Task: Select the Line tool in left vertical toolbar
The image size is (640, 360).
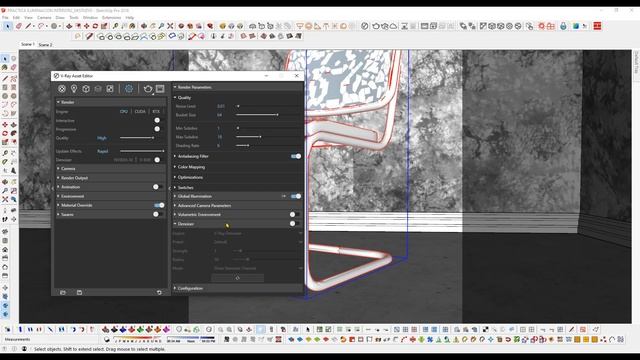Action: pyautogui.click(x=5, y=78)
